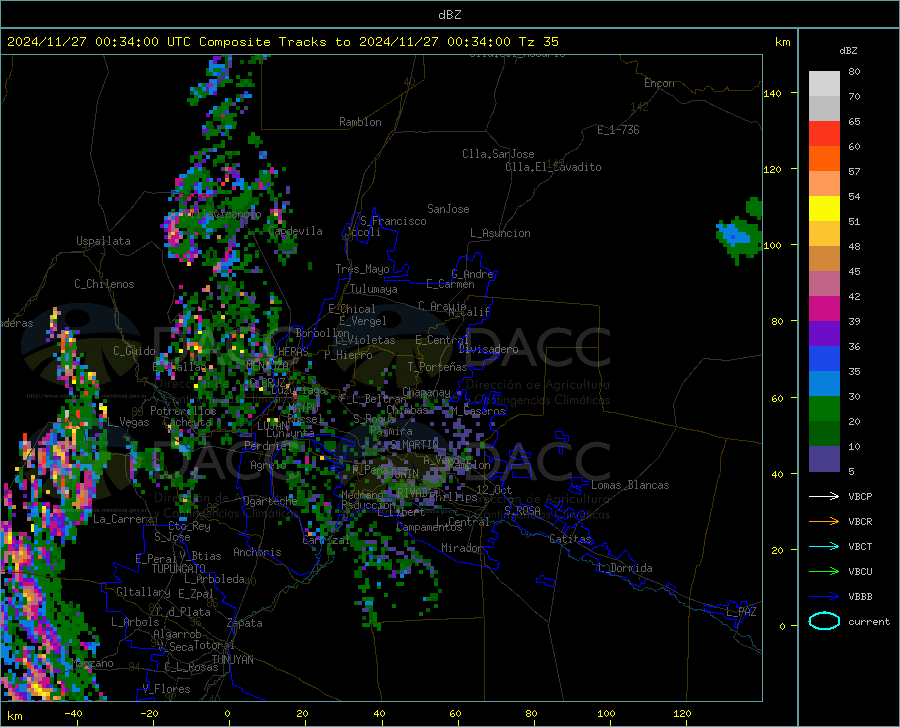Select the dark orange 57-60 dBZ swatch
This screenshot has width=900, height=727.
click(824, 159)
